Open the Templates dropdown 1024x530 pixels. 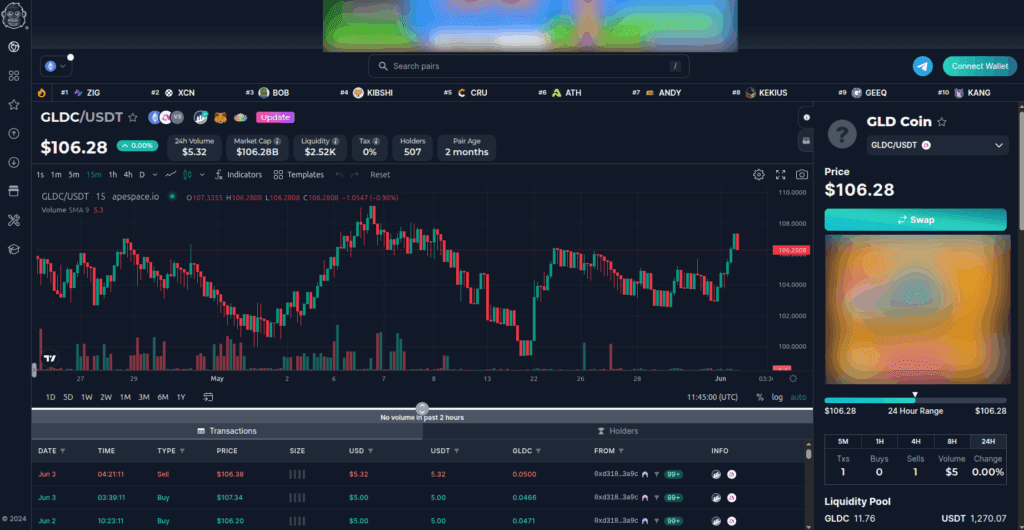(298, 174)
